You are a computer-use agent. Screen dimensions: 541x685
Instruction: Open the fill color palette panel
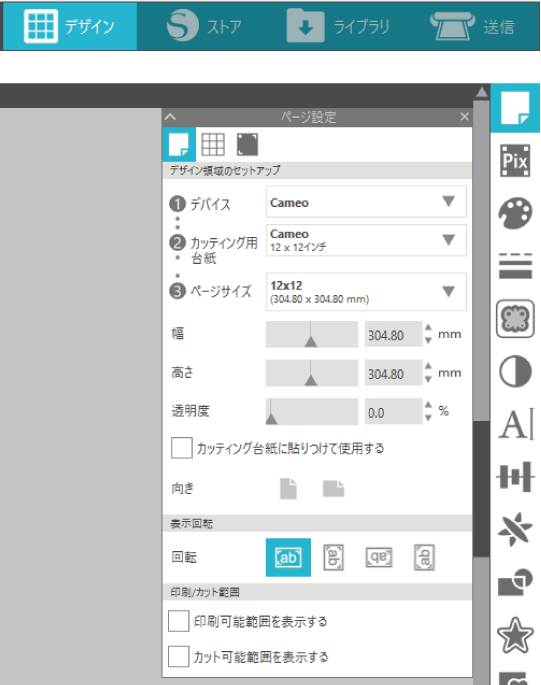tap(515, 213)
